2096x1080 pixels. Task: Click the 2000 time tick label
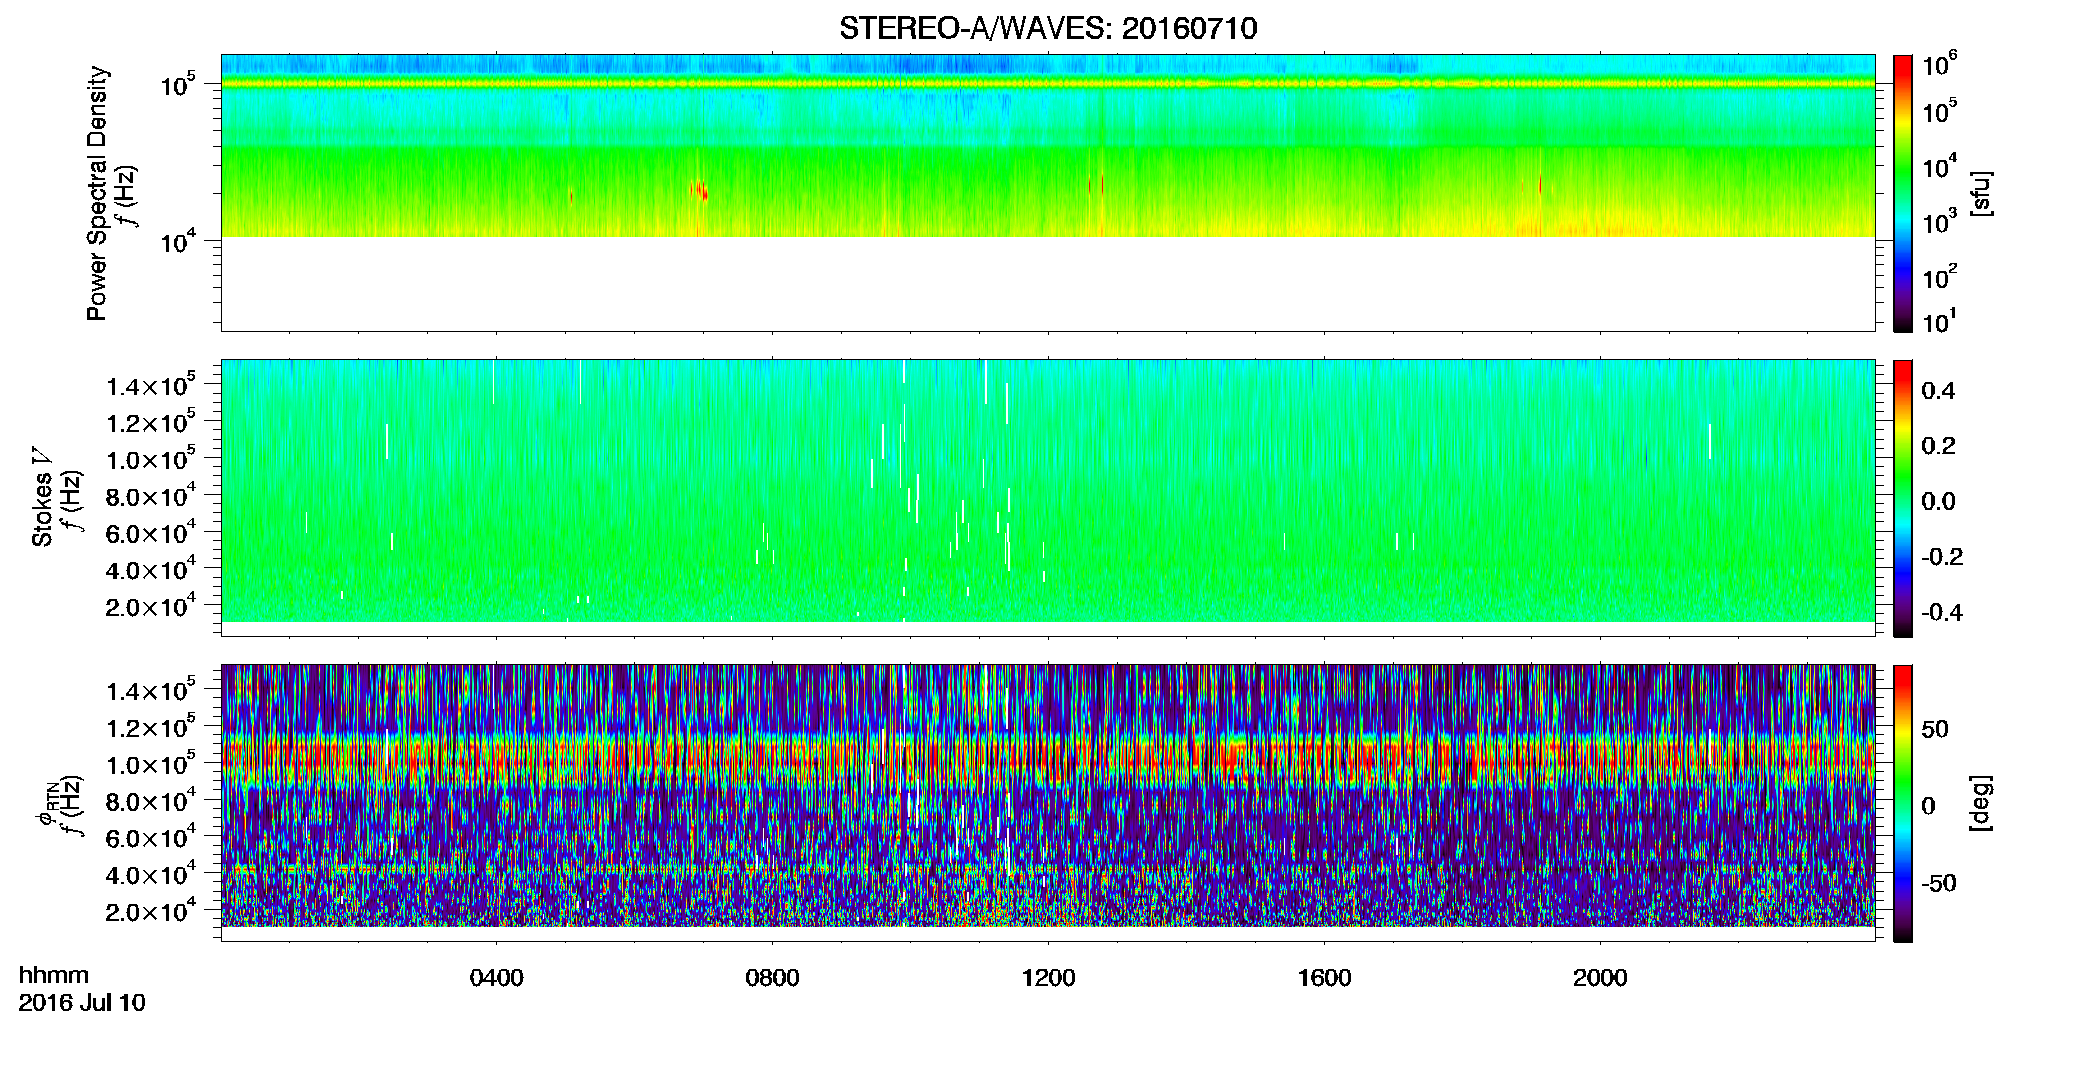1600,978
